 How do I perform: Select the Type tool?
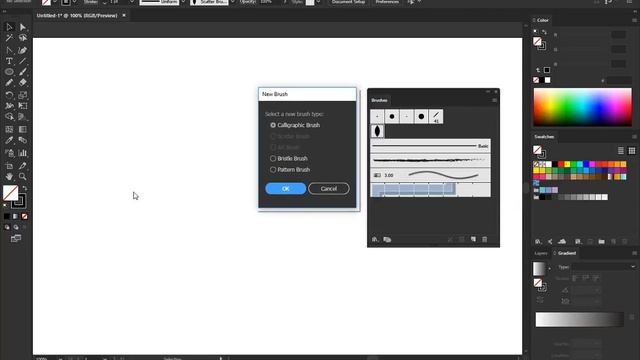pos(9,61)
